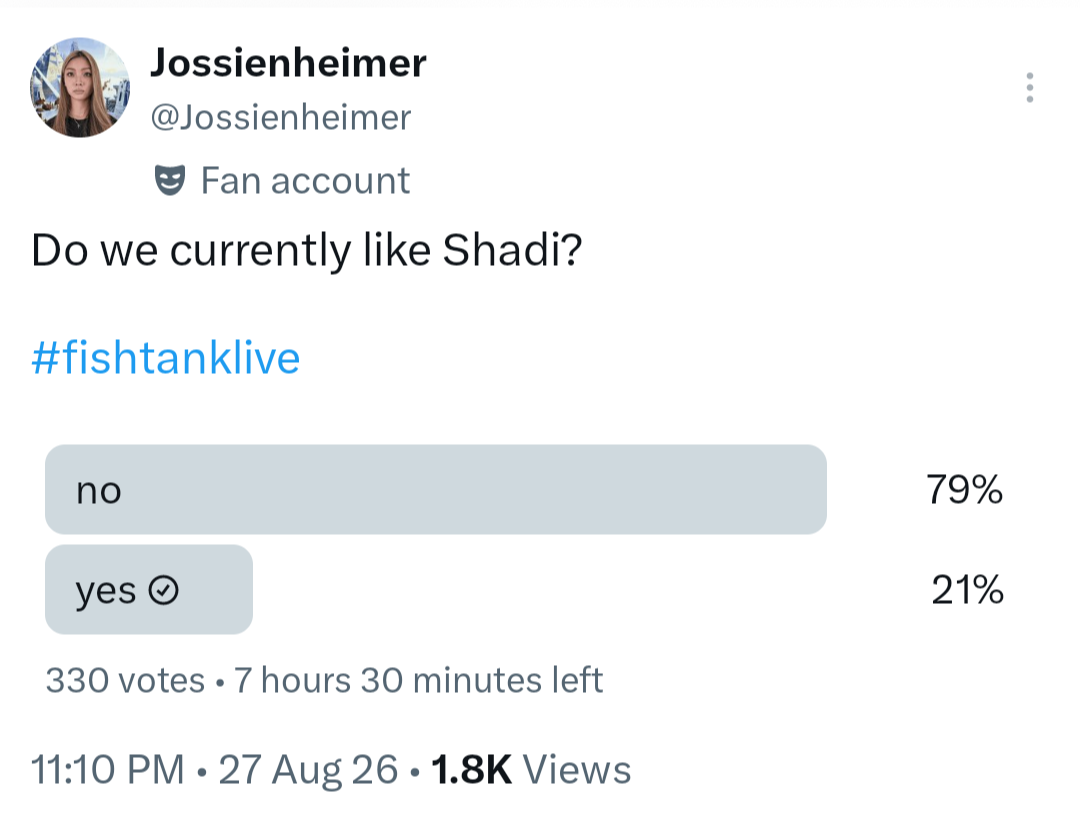Click the Fan account label
Screen dimensions: 1080x821
[x=305, y=181]
